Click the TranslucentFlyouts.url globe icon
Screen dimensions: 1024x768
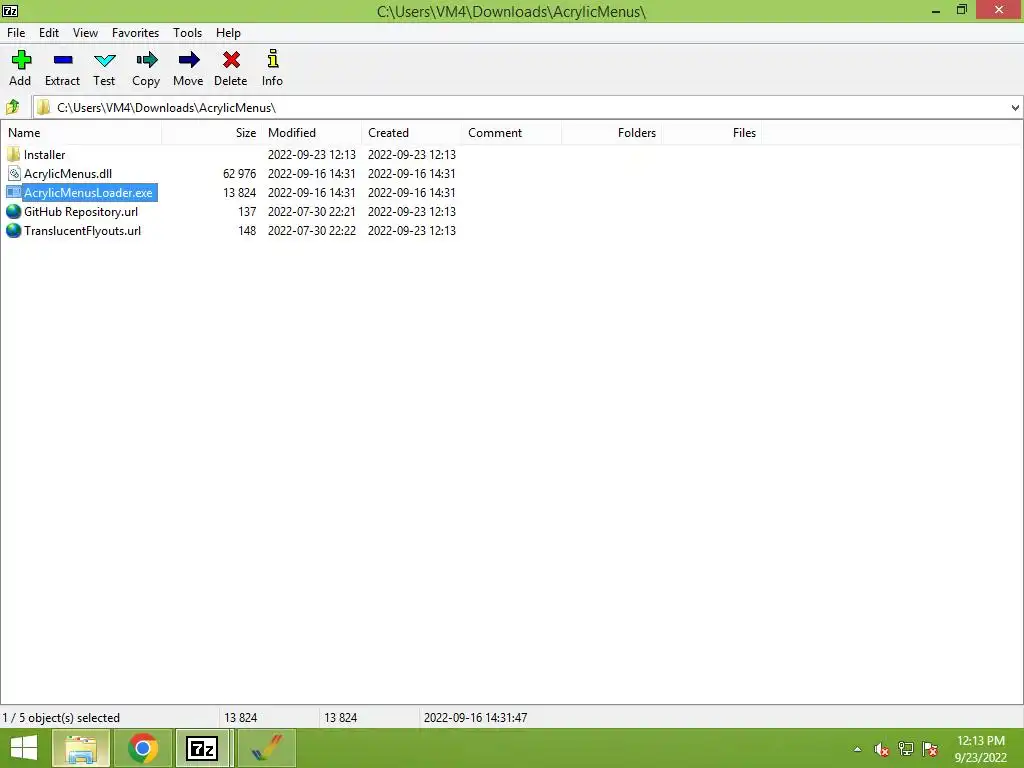14,230
